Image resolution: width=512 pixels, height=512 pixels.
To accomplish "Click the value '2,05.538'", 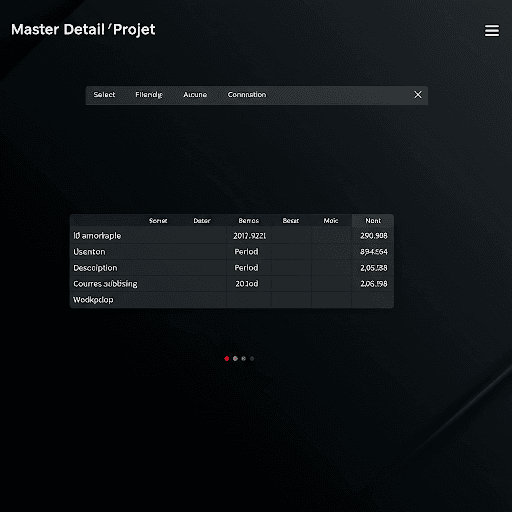I will point(374,268).
